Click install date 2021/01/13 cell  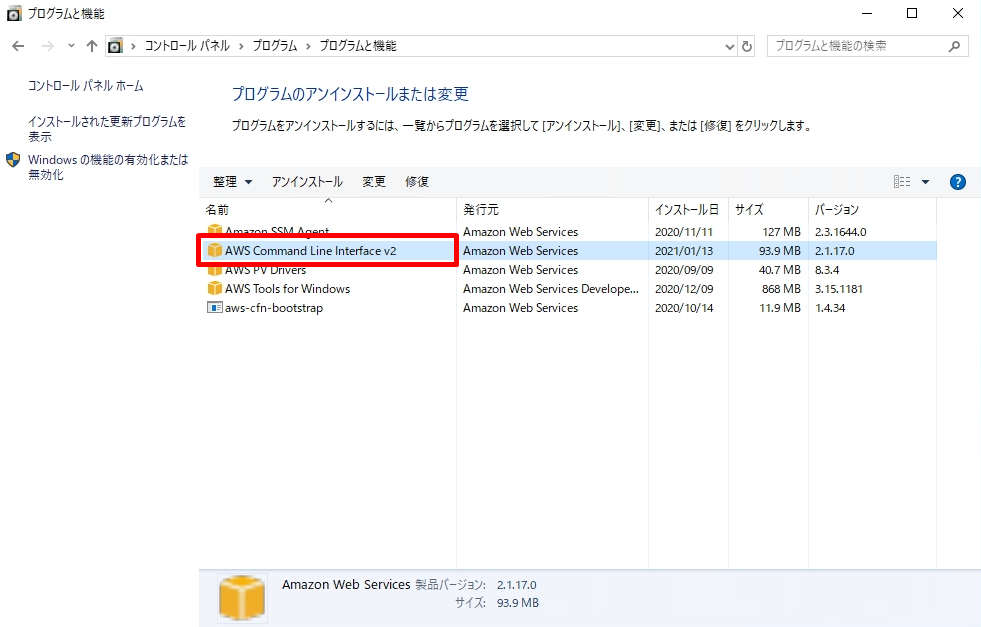point(684,250)
